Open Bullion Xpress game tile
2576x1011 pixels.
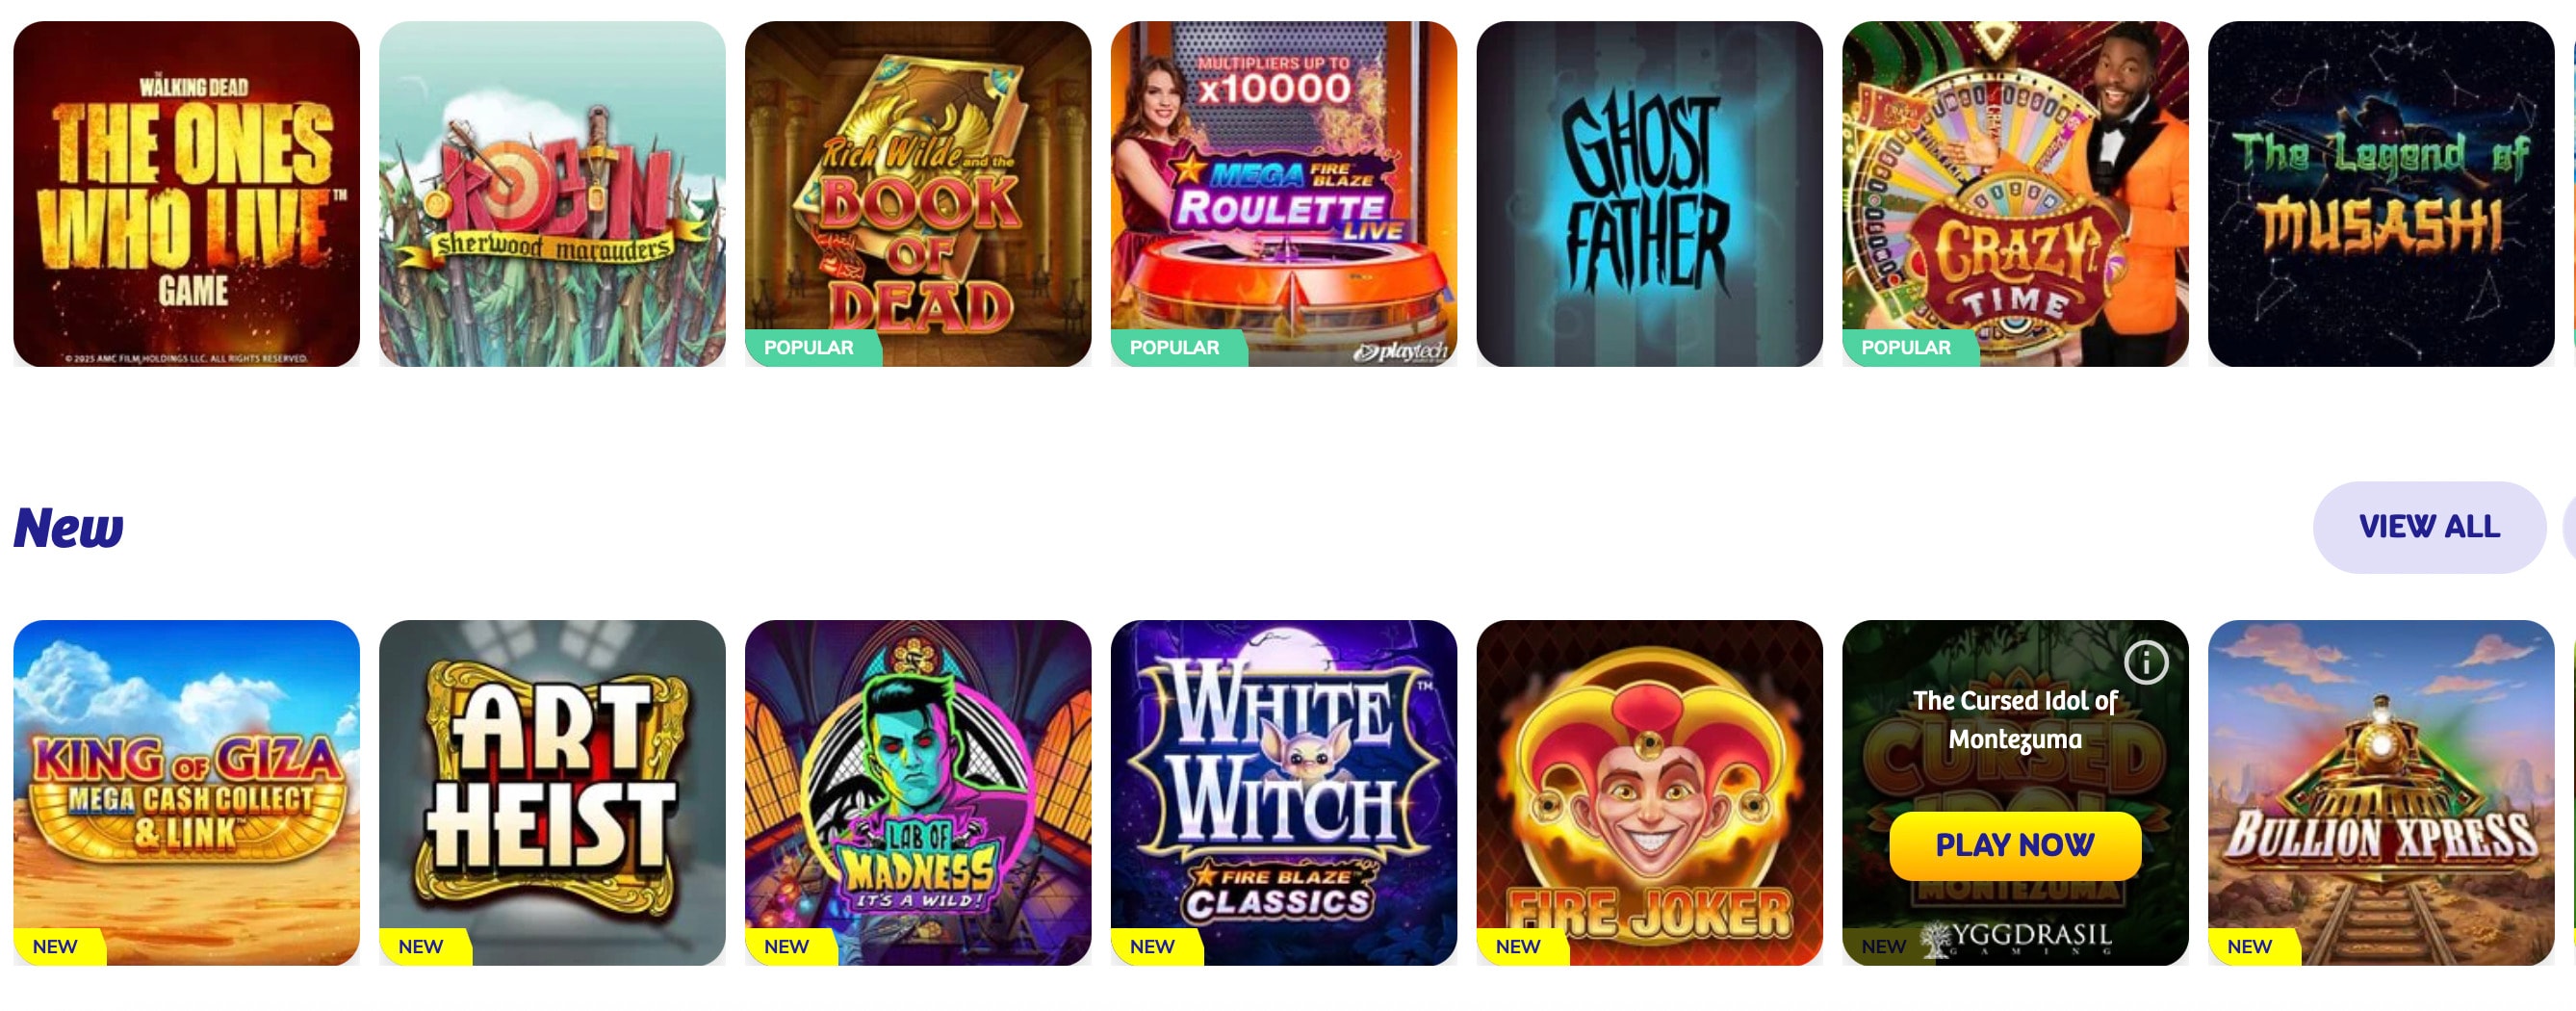click(2381, 793)
